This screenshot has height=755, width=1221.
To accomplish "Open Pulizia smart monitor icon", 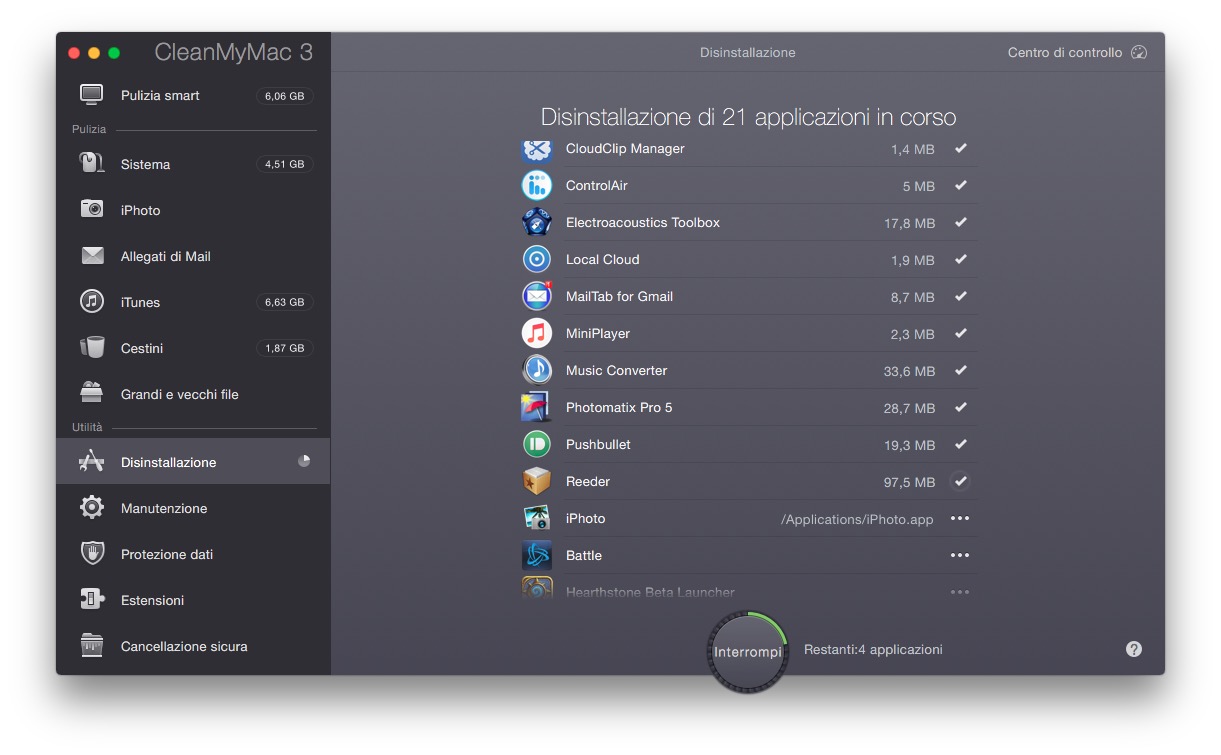I will click(92, 95).
